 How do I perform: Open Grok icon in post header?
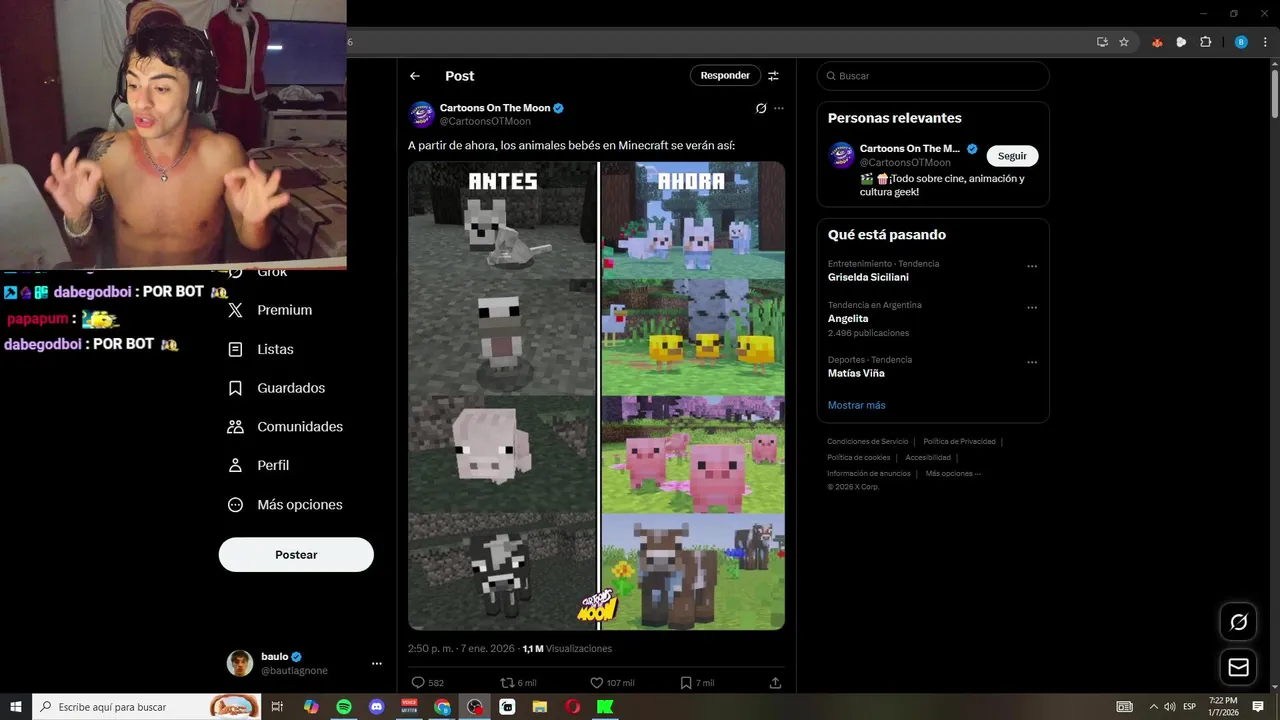click(x=761, y=108)
